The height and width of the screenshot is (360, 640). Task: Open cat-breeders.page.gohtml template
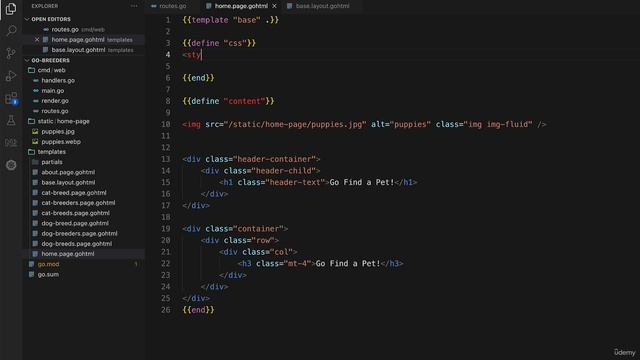78,203
